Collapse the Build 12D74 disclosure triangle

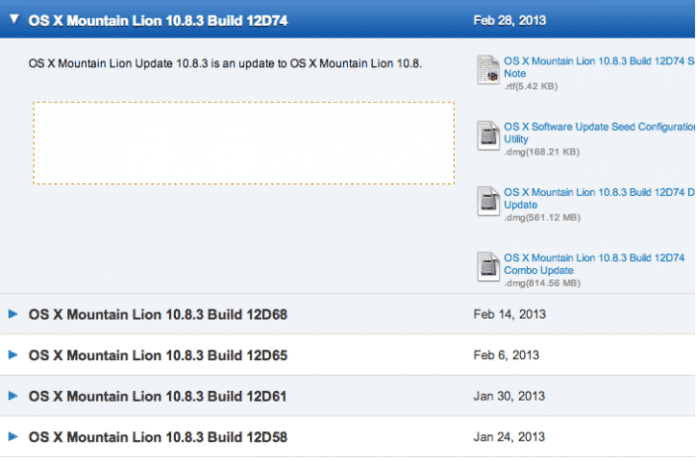coord(14,18)
